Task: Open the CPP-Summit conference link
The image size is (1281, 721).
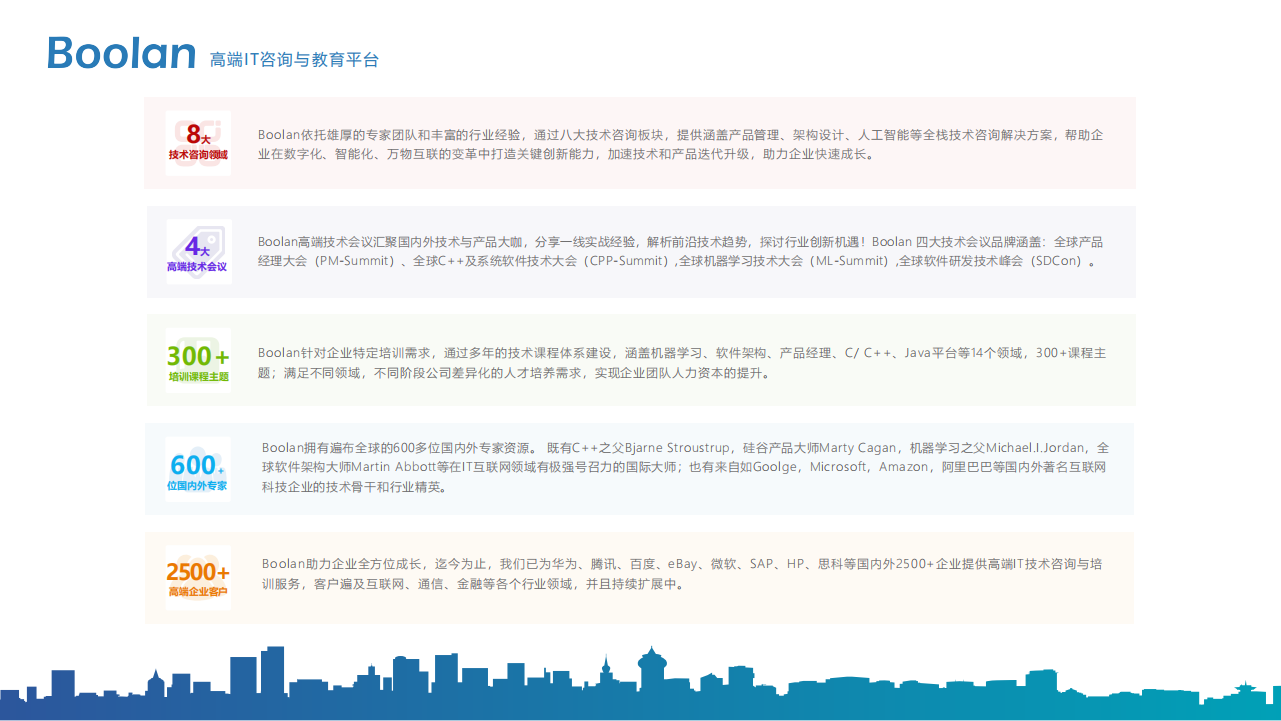Action: click(x=624, y=260)
